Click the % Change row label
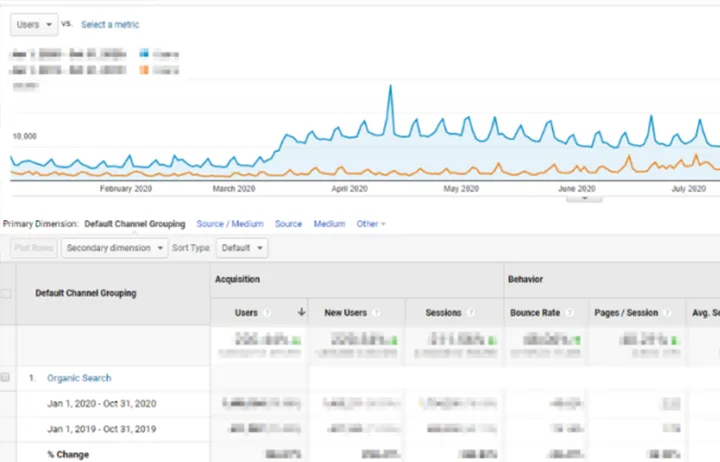 (x=68, y=455)
